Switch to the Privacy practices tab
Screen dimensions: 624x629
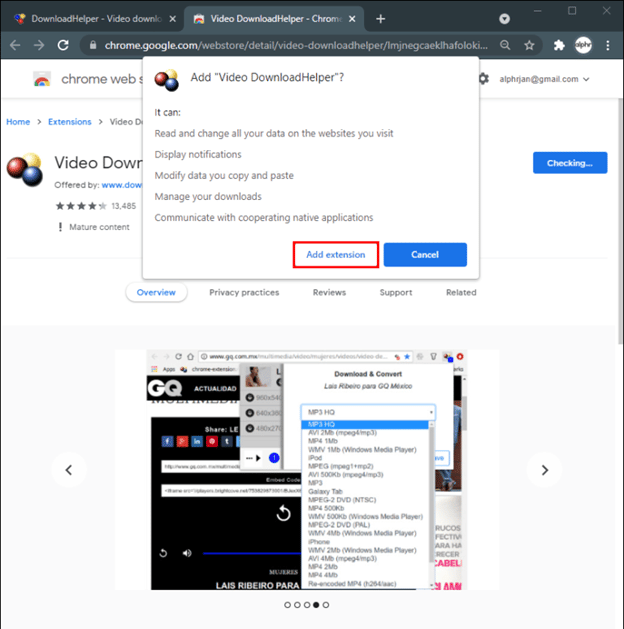click(x=244, y=292)
